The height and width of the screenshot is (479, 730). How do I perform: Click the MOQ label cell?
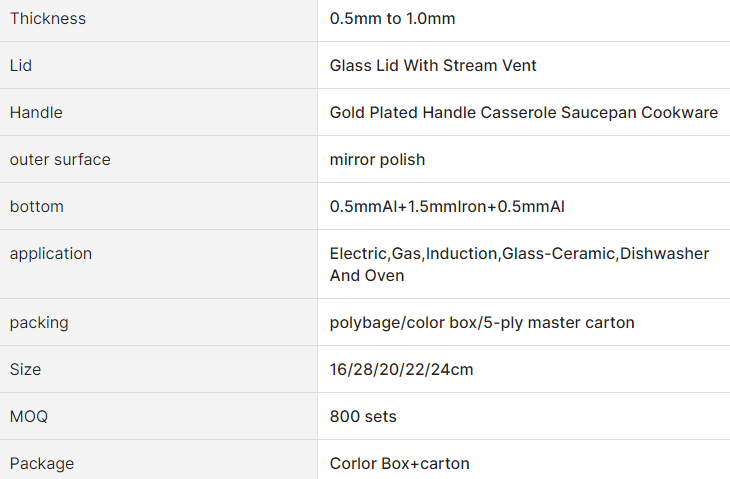pyautogui.click(x=29, y=417)
